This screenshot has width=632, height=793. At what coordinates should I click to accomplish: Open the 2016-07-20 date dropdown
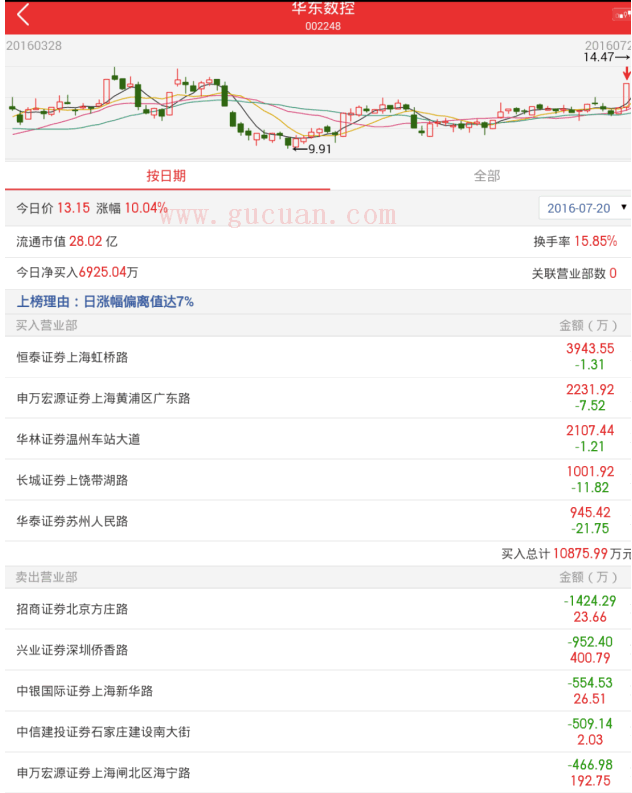(585, 208)
